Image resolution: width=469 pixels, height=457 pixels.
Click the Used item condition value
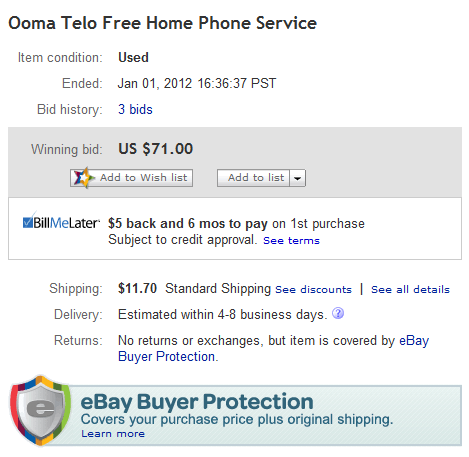coord(133,57)
